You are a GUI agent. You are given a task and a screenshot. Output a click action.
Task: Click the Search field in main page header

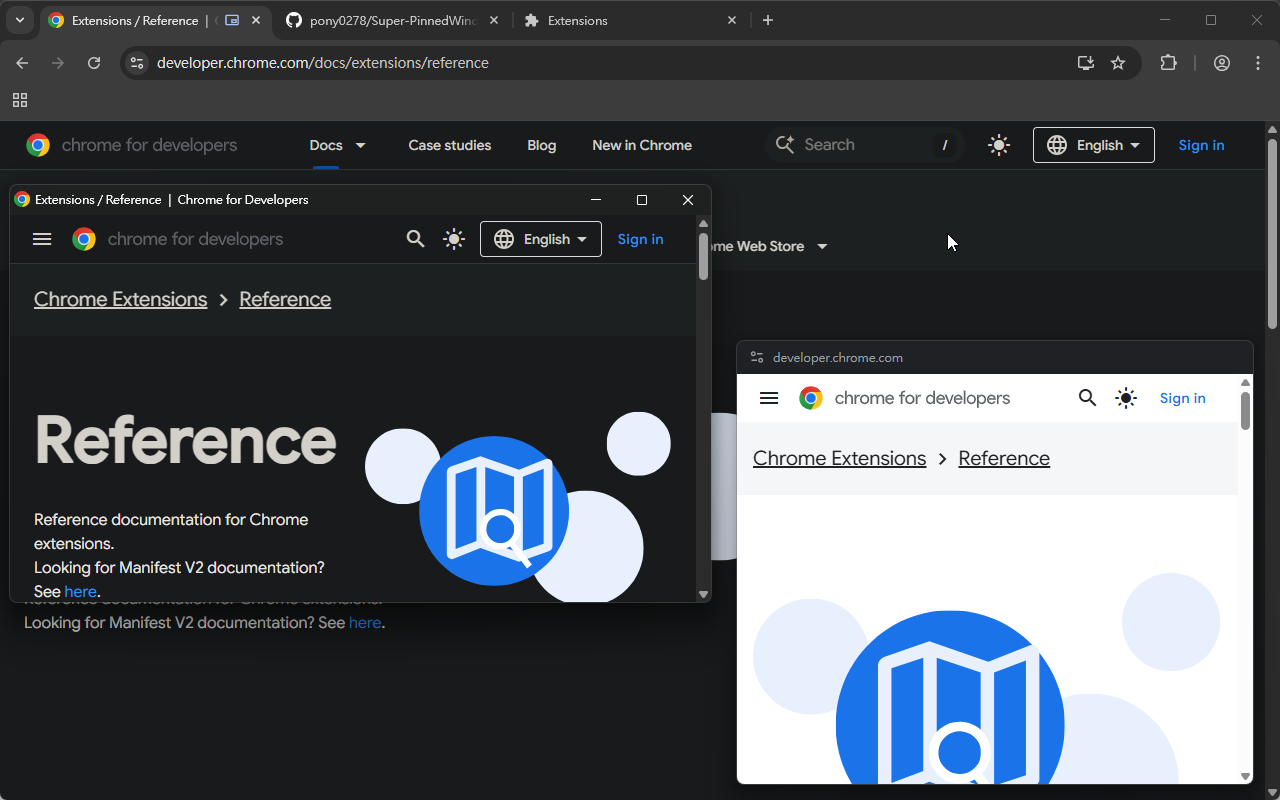864,145
